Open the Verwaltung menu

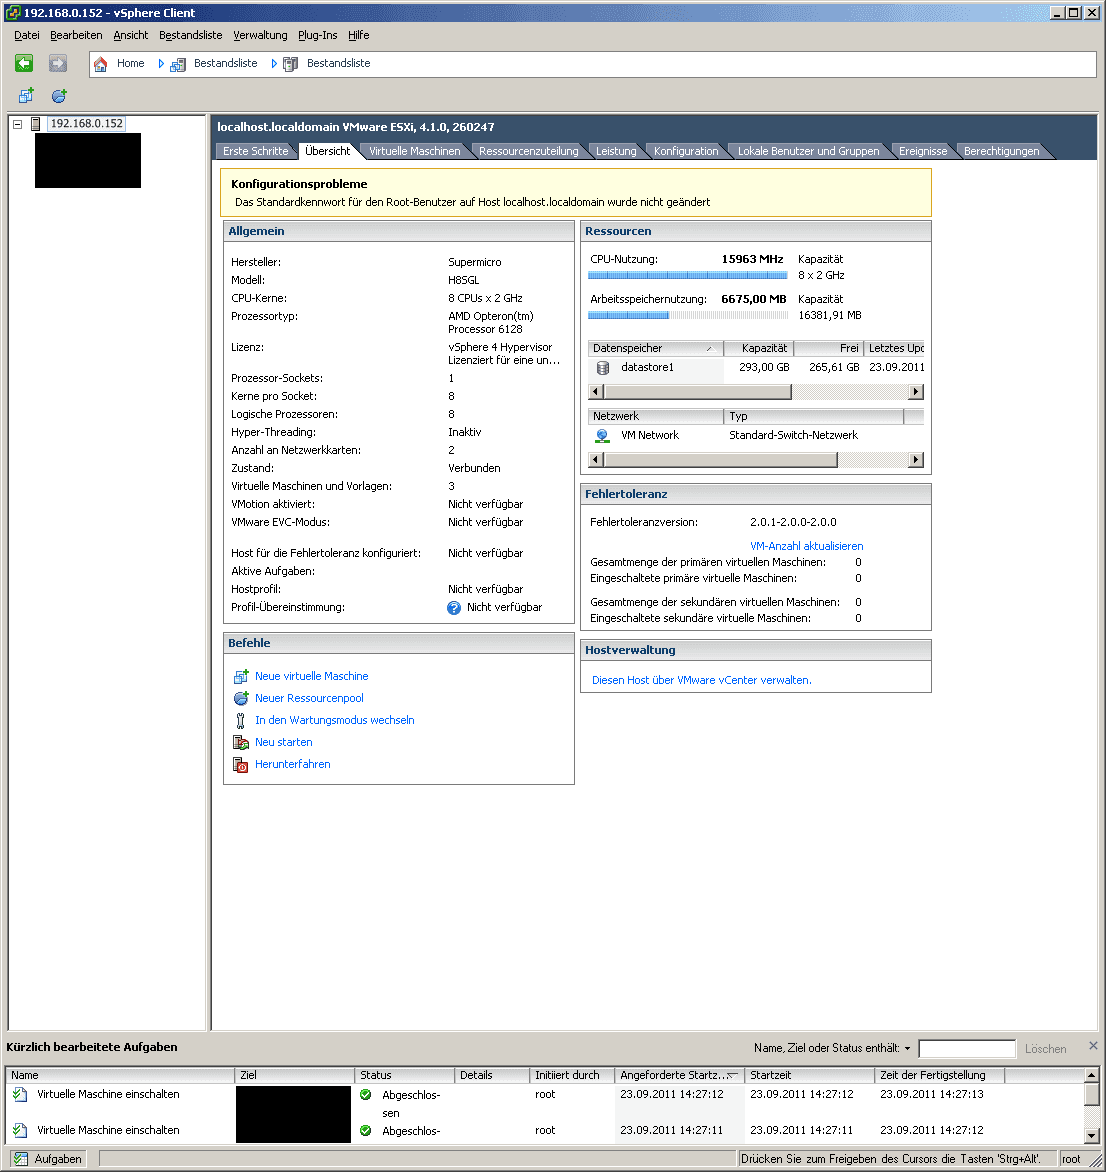point(260,35)
